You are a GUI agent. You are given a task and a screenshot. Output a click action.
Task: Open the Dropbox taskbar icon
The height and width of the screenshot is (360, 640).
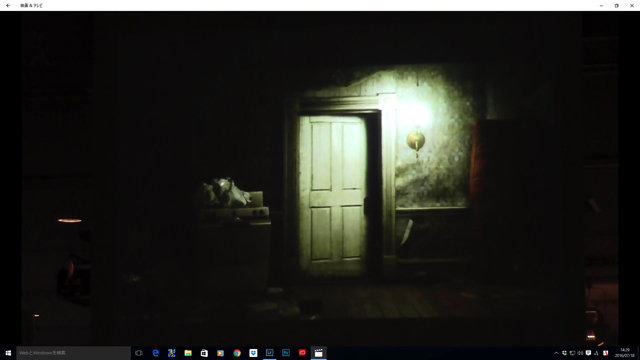253,353
